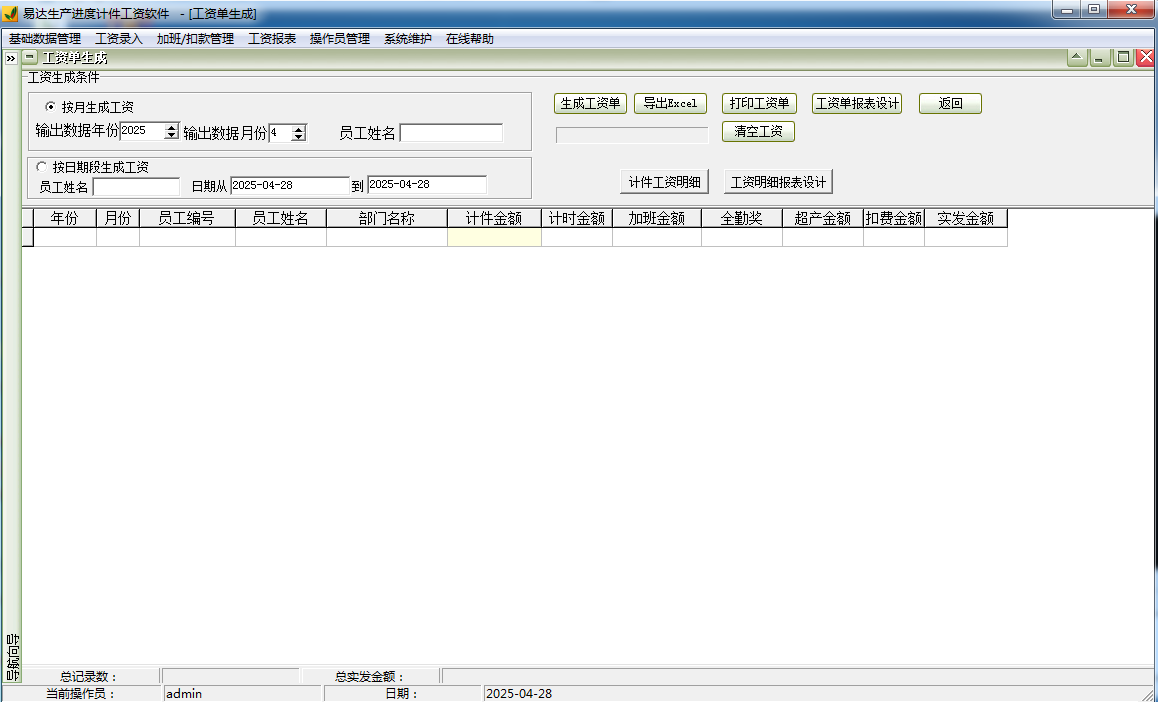Open the 基础数据管理 menu
The width and height of the screenshot is (1158, 702).
pos(46,37)
